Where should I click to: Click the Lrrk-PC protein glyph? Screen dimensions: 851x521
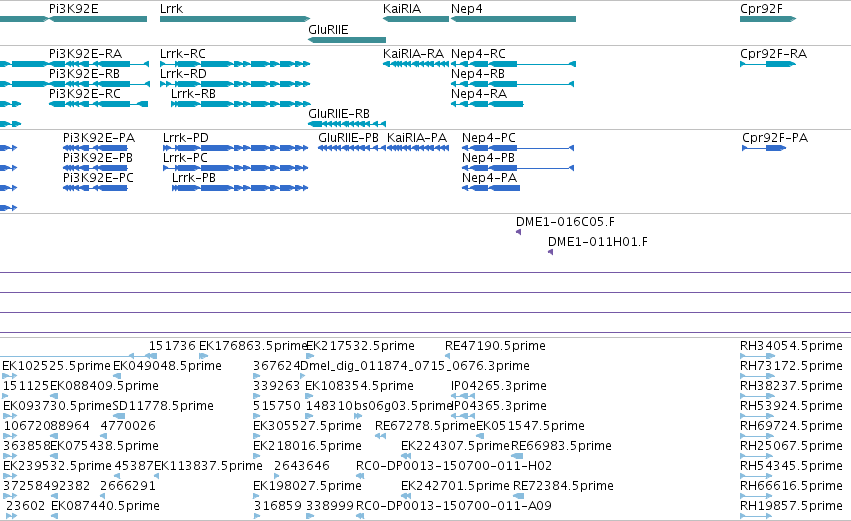pyautogui.click(x=236, y=168)
